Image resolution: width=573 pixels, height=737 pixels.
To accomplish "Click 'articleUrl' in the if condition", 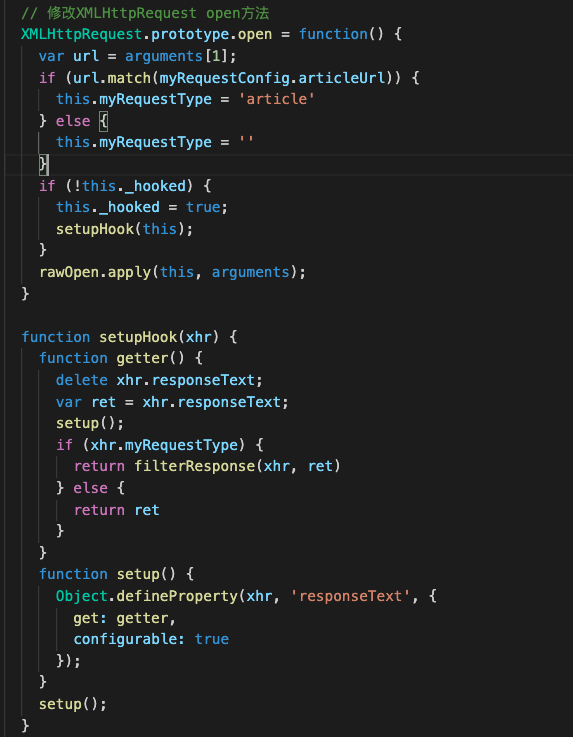I will point(342,78).
